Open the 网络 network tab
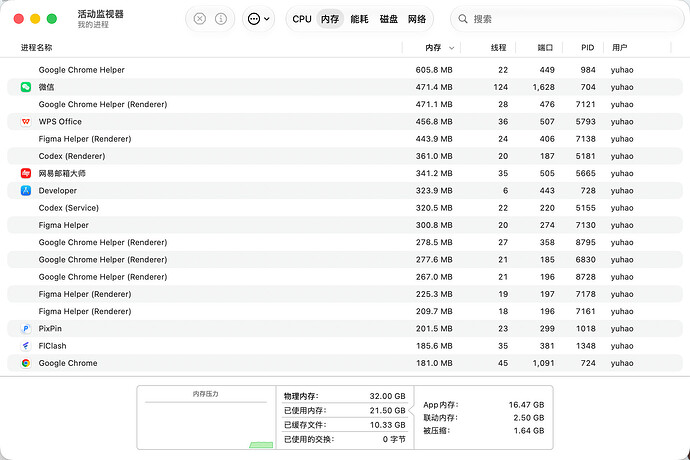The image size is (690, 460). 417,19
